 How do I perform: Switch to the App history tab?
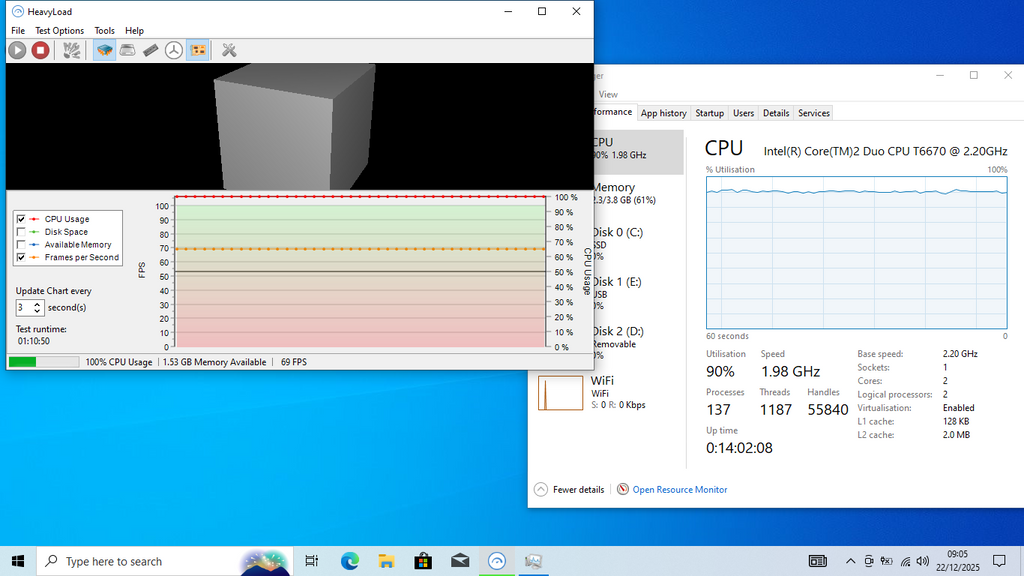tap(664, 113)
